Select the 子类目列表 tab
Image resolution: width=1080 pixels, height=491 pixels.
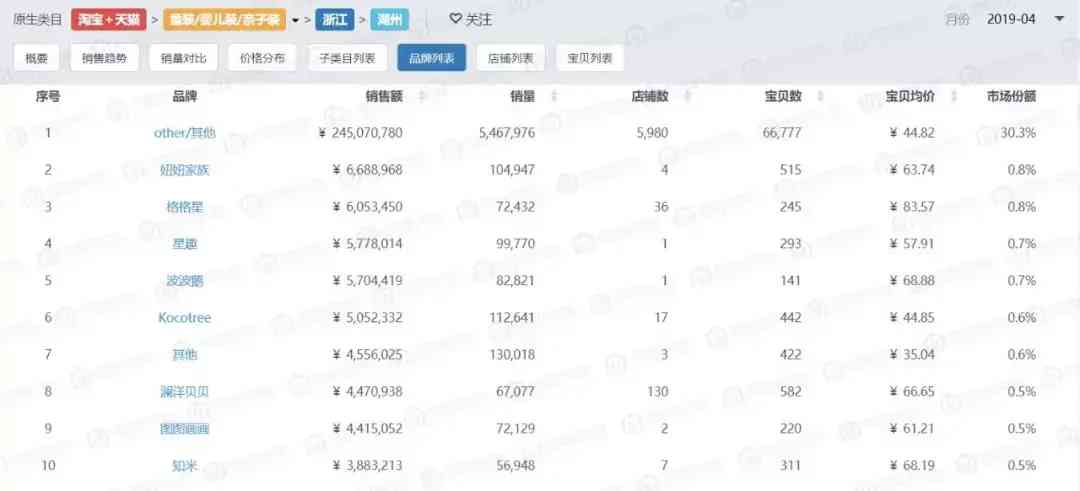tap(347, 58)
